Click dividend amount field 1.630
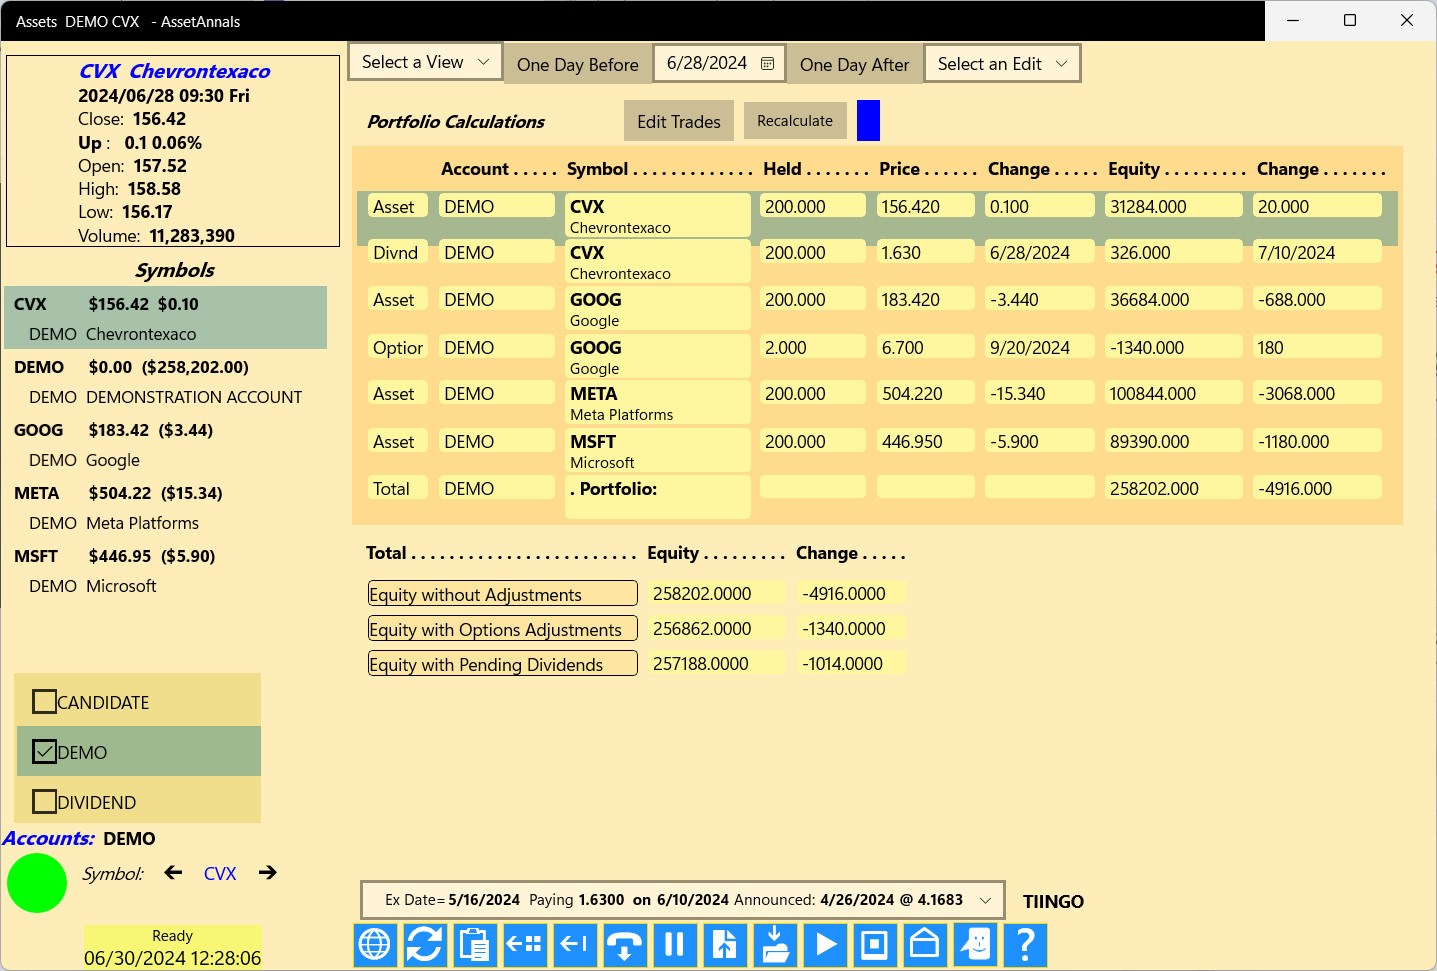 926,252
